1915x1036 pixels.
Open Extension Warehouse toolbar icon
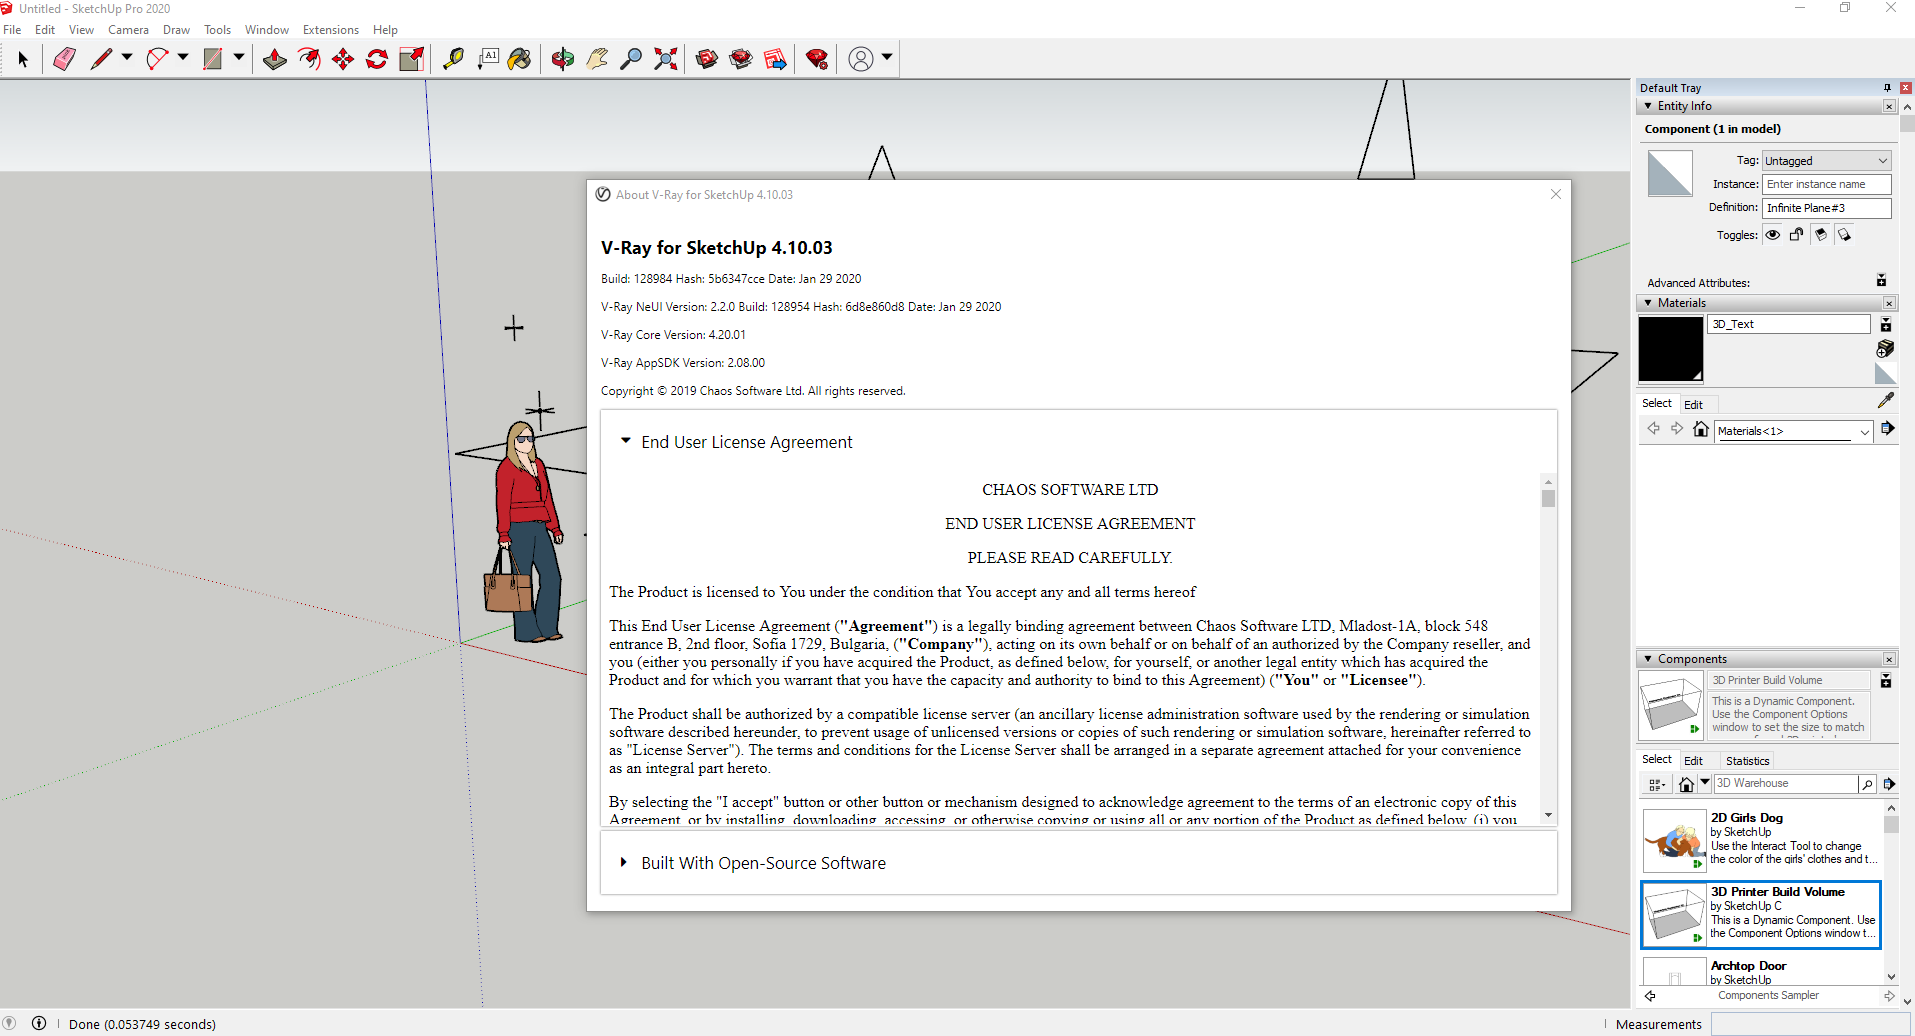(x=741, y=60)
